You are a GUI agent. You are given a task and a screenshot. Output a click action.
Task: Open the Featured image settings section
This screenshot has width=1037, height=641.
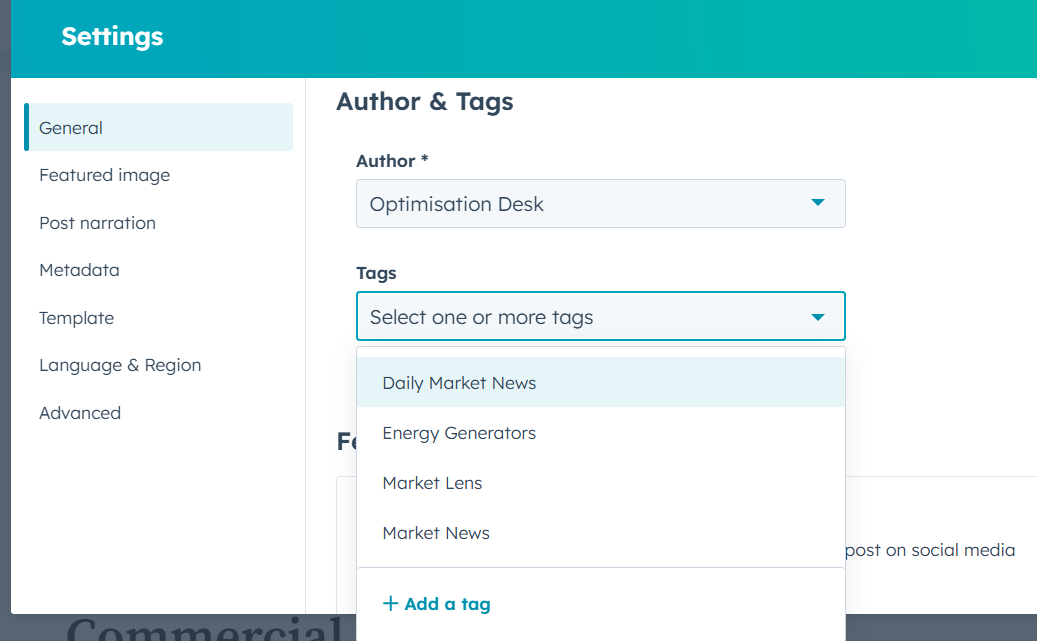pos(104,175)
